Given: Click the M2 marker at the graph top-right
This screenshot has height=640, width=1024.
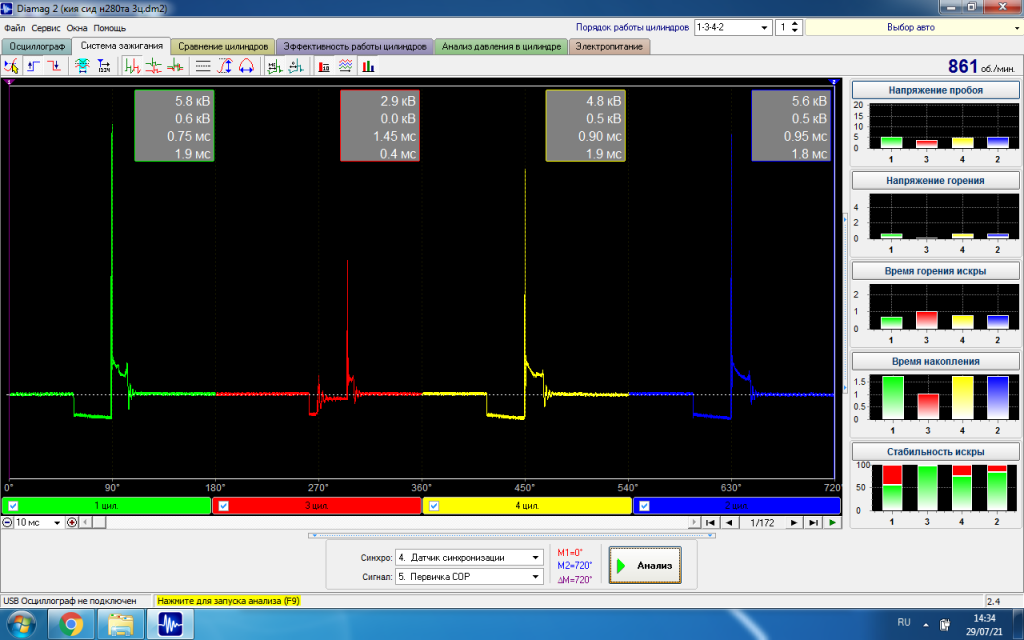Looking at the screenshot, I should point(834,82).
